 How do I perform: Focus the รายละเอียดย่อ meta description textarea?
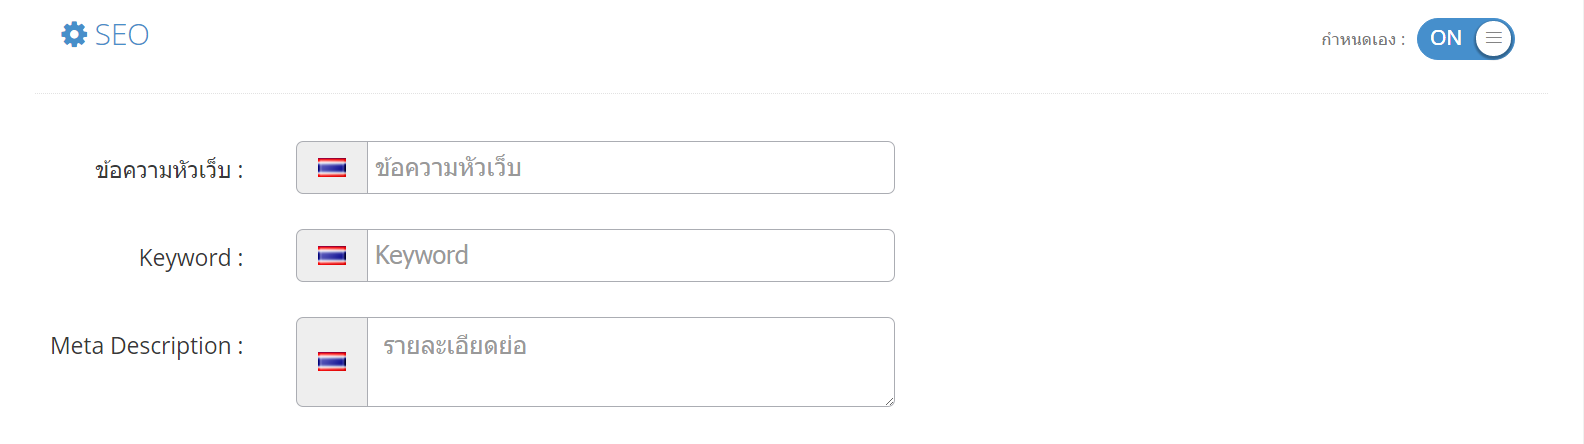(631, 362)
